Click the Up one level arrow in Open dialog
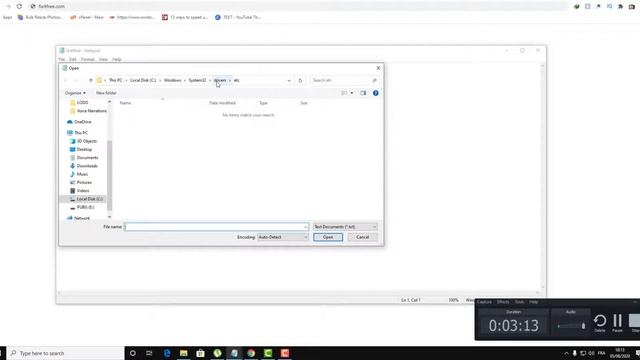The height and width of the screenshot is (360, 640). (x=91, y=80)
